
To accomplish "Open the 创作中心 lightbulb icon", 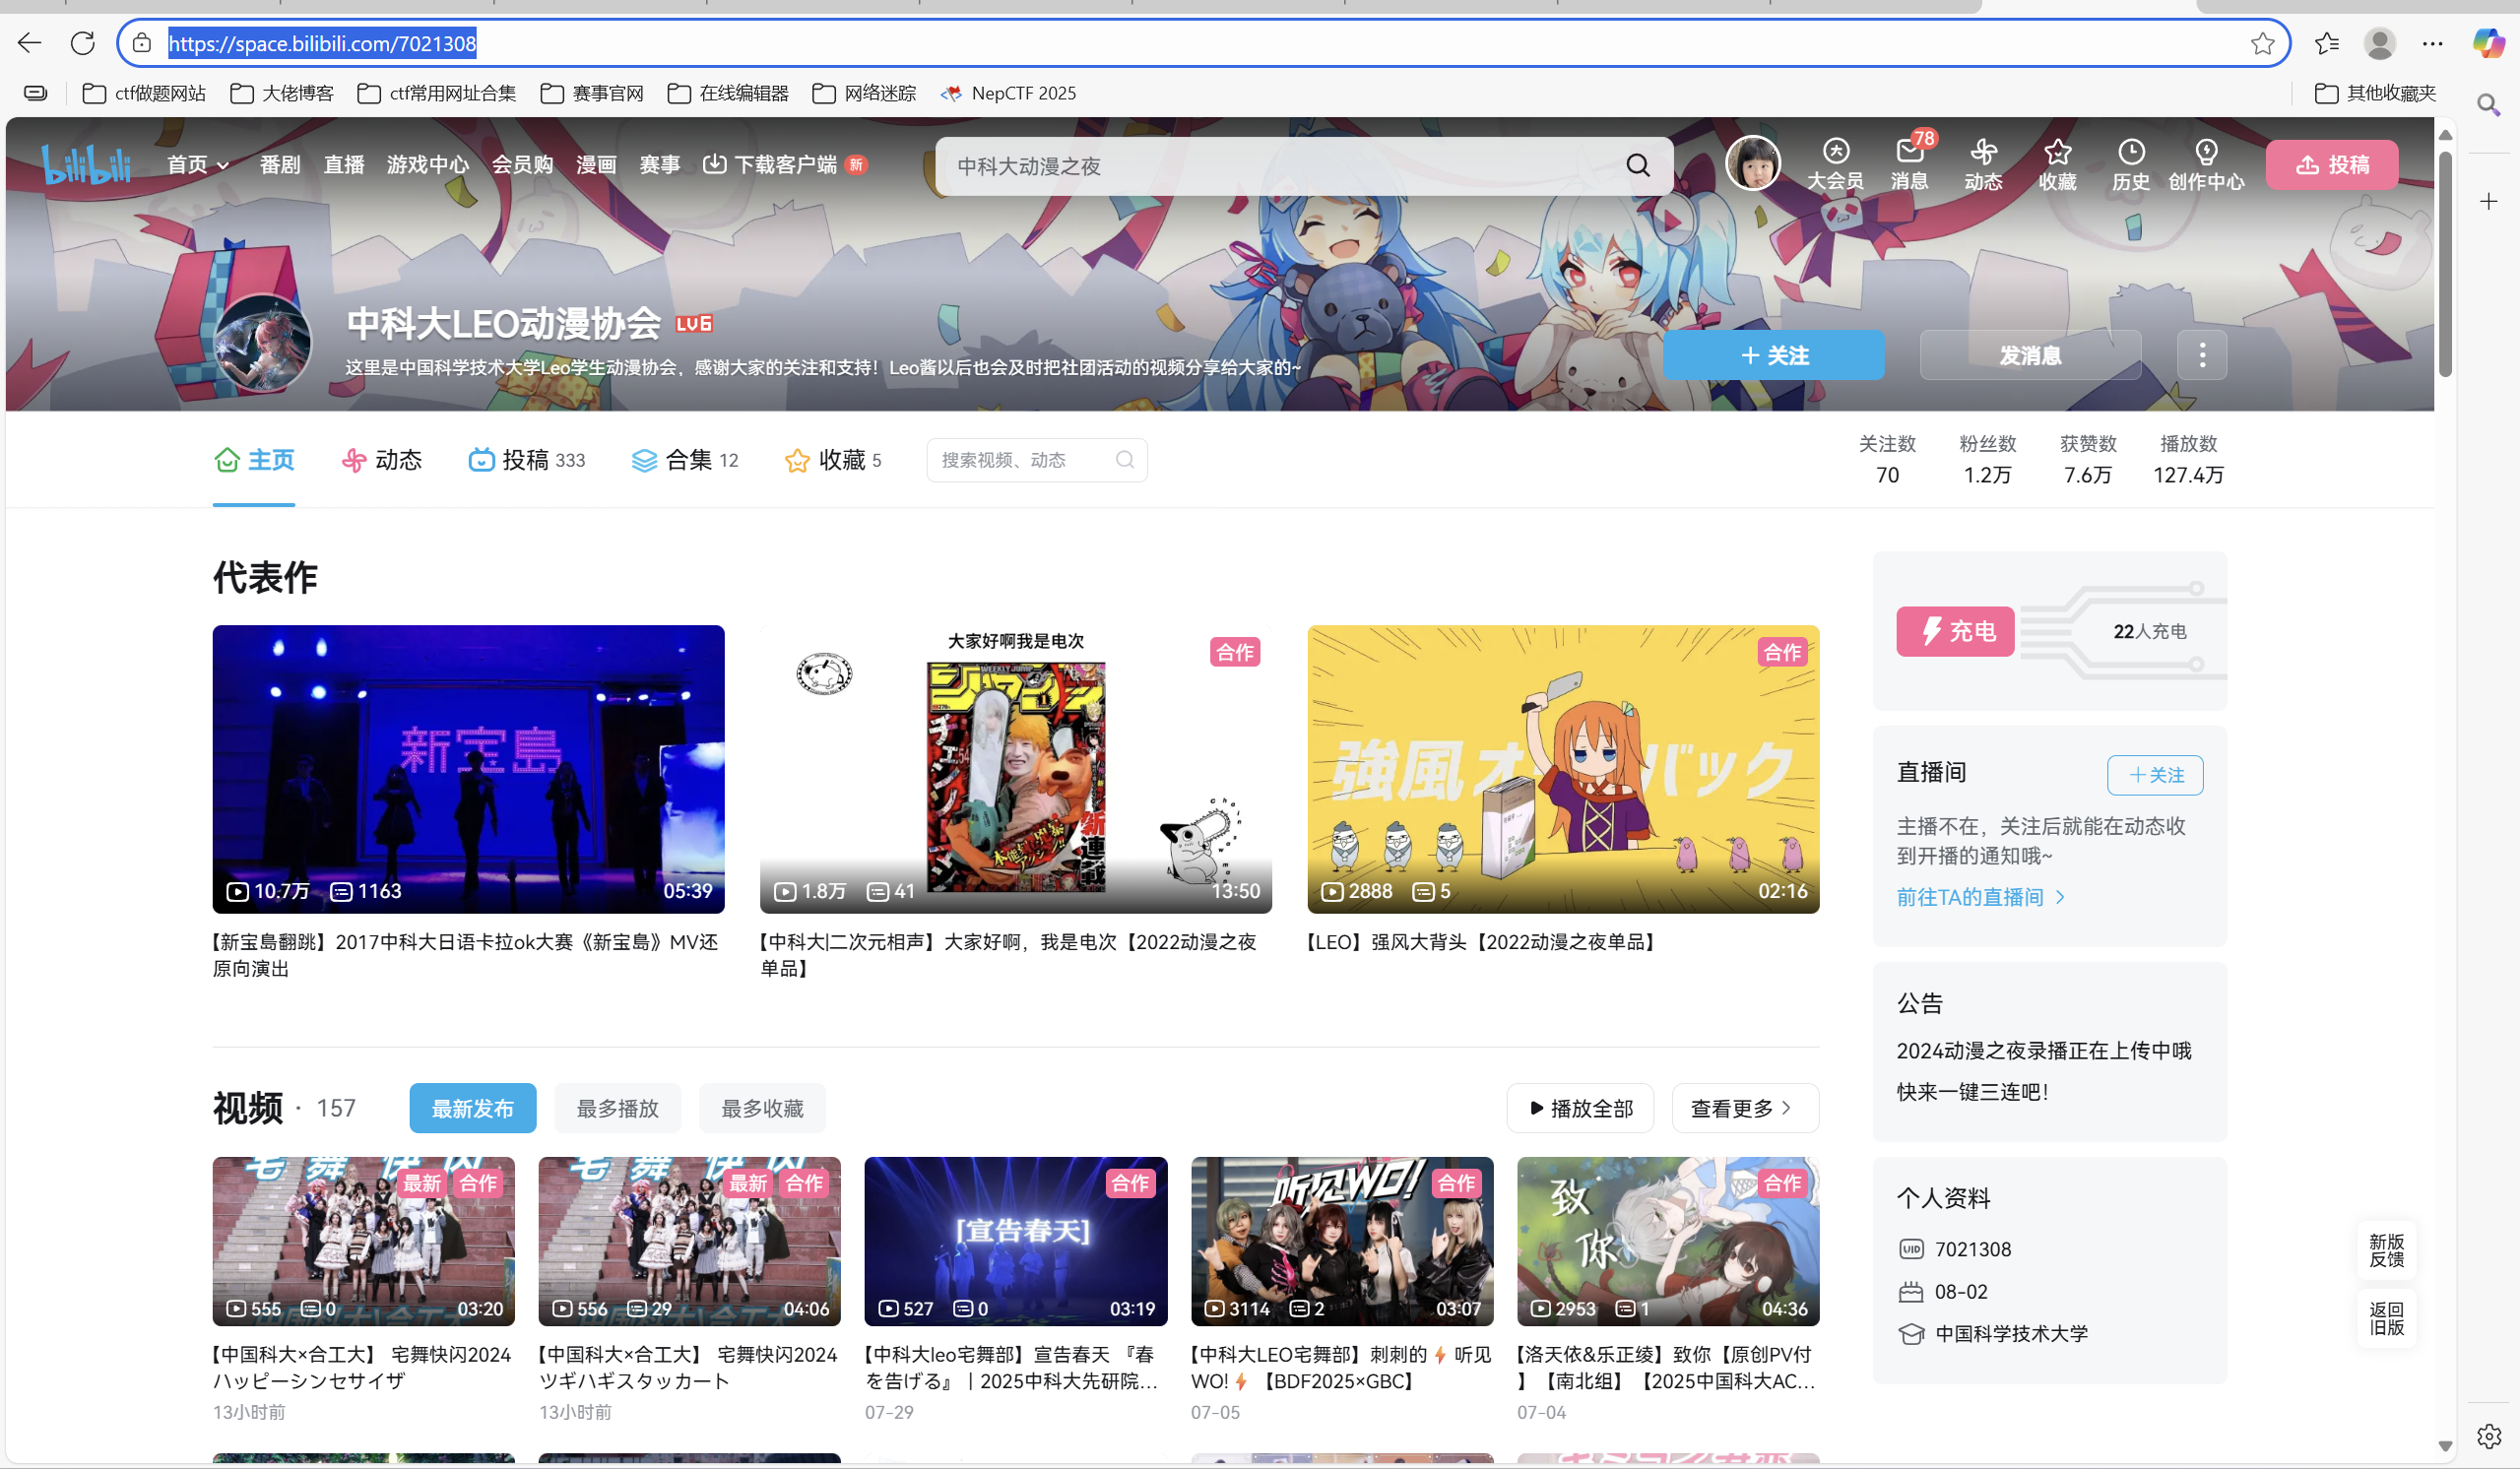I will coord(2206,165).
